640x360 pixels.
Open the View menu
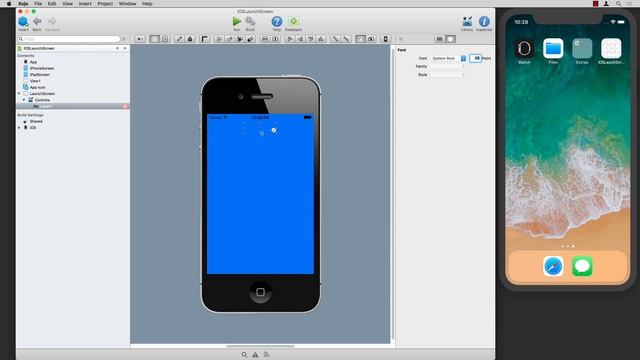pyautogui.click(x=67, y=4)
